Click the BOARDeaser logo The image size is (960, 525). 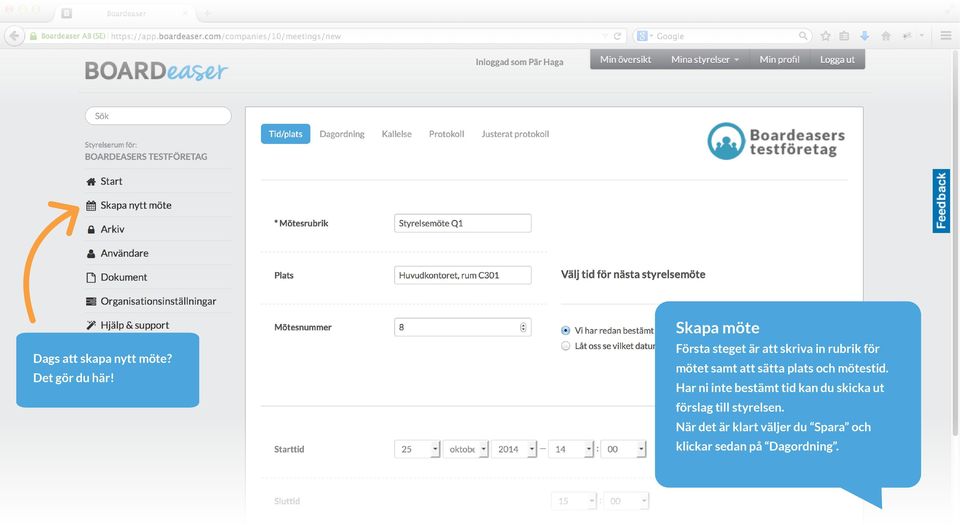point(156,71)
